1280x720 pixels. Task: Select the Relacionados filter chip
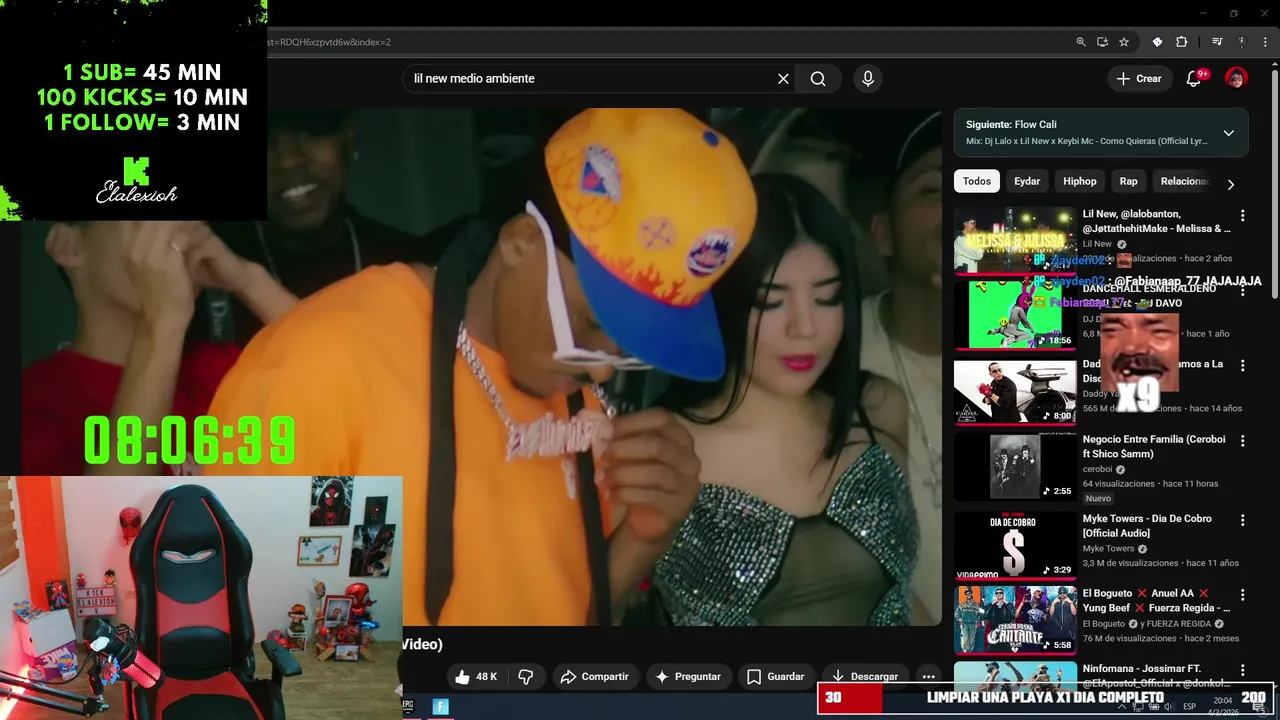pyautogui.click(x=1183, y=181)
